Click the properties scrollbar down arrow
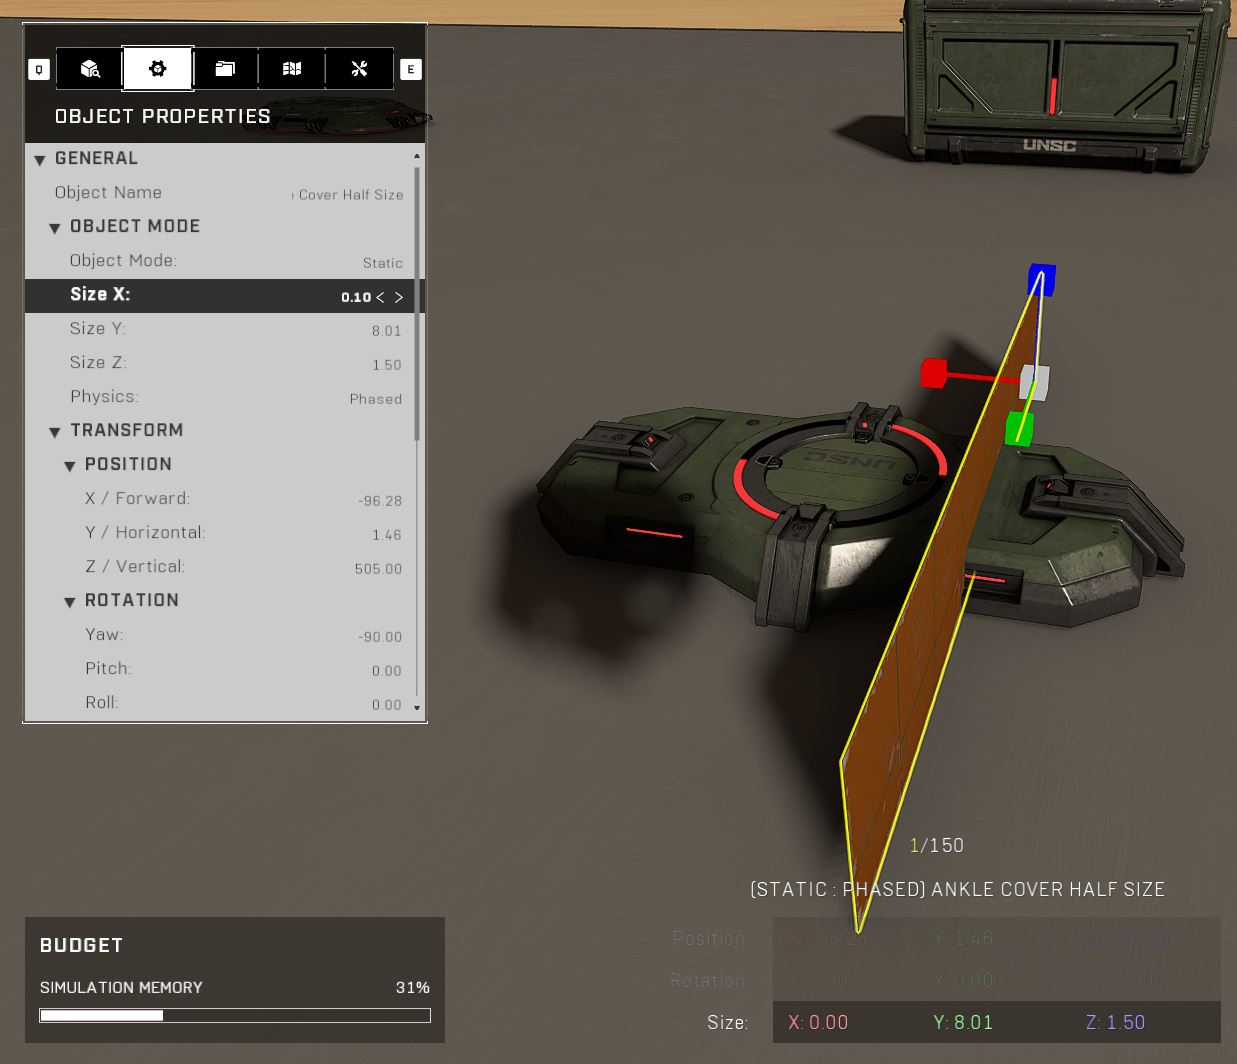Viewport: 1237px width, 1064px height. click(417, 709)
